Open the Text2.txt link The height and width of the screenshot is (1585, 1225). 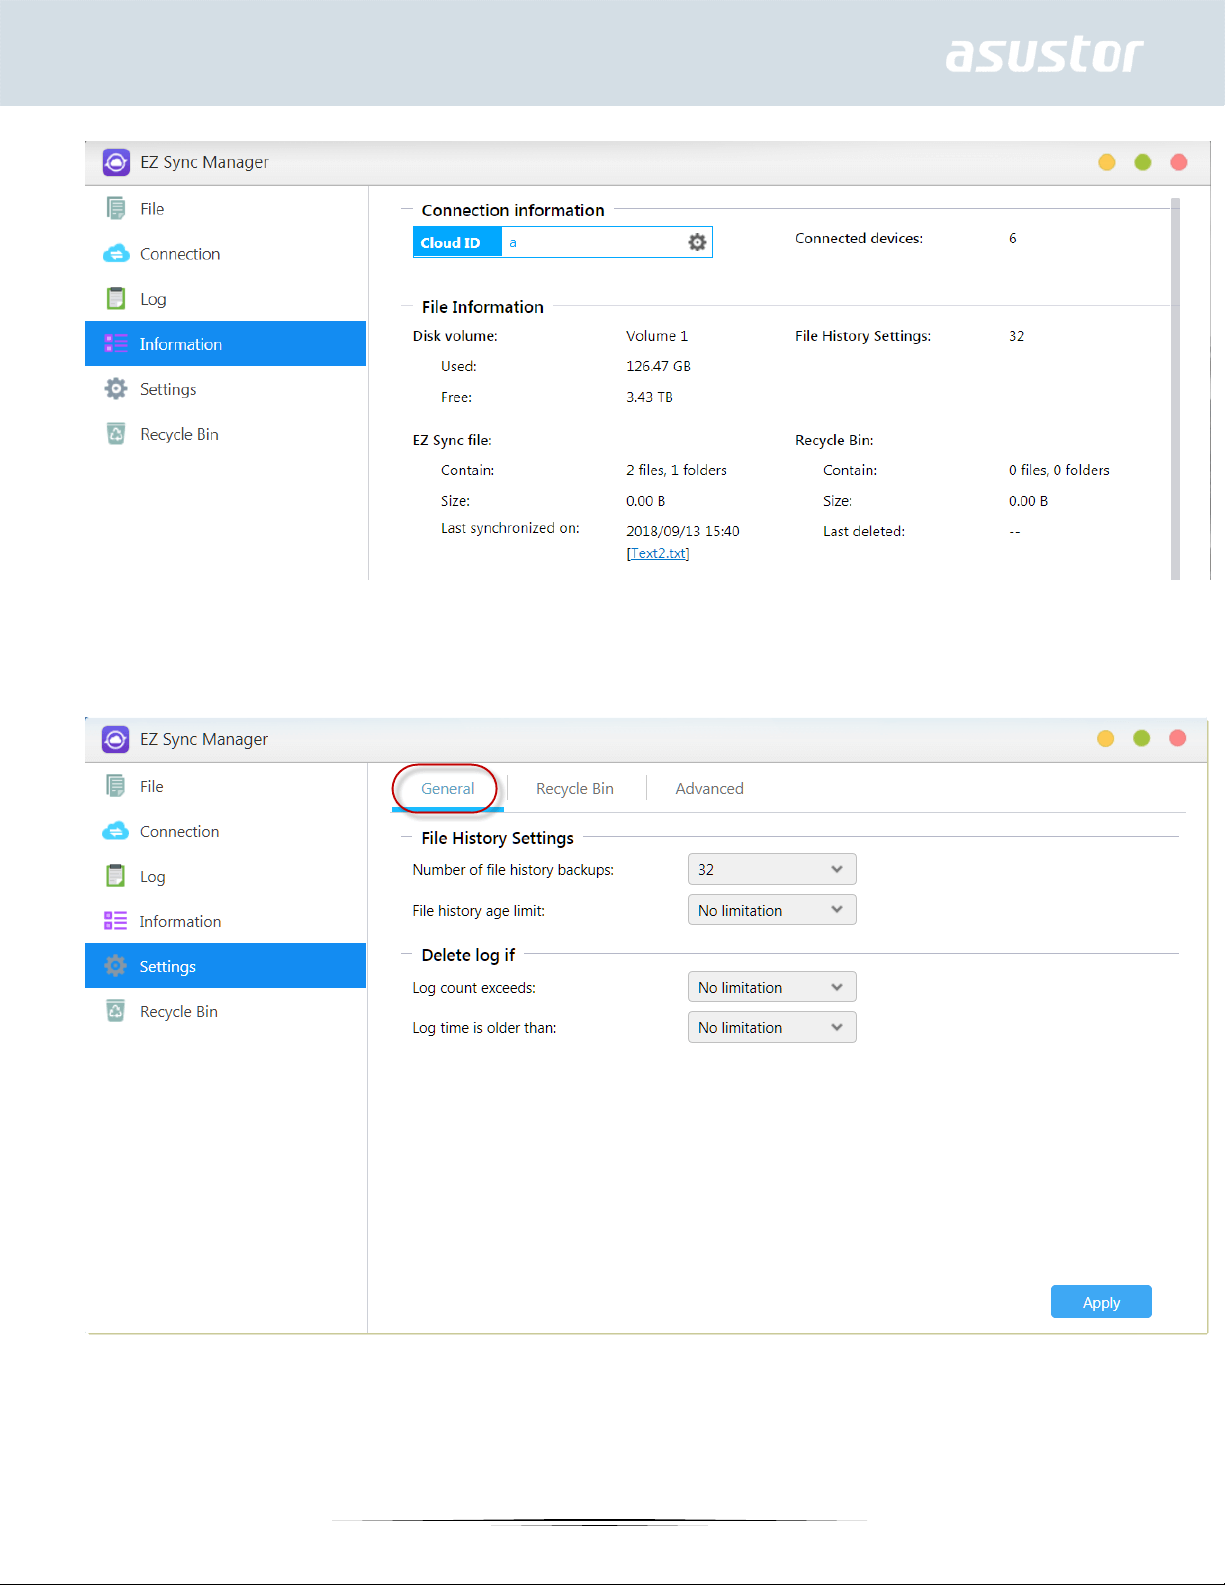click(658, 553)
